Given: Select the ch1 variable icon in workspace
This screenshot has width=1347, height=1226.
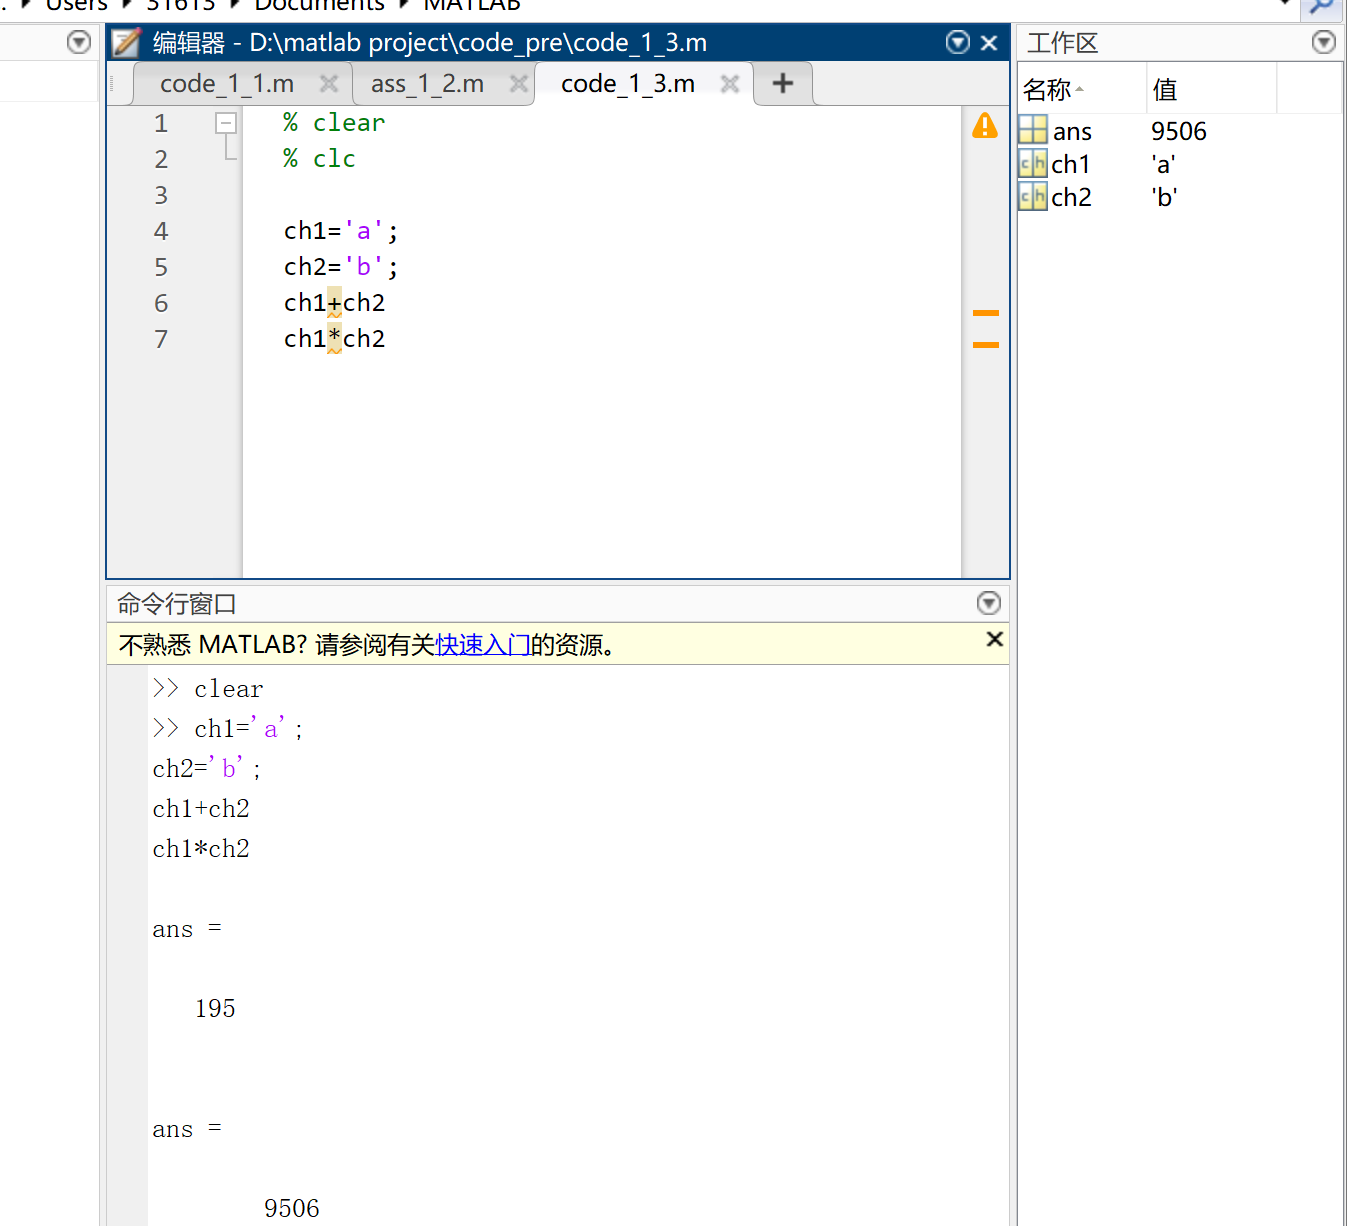Looking at the screenshot, I should [1033, 163].
